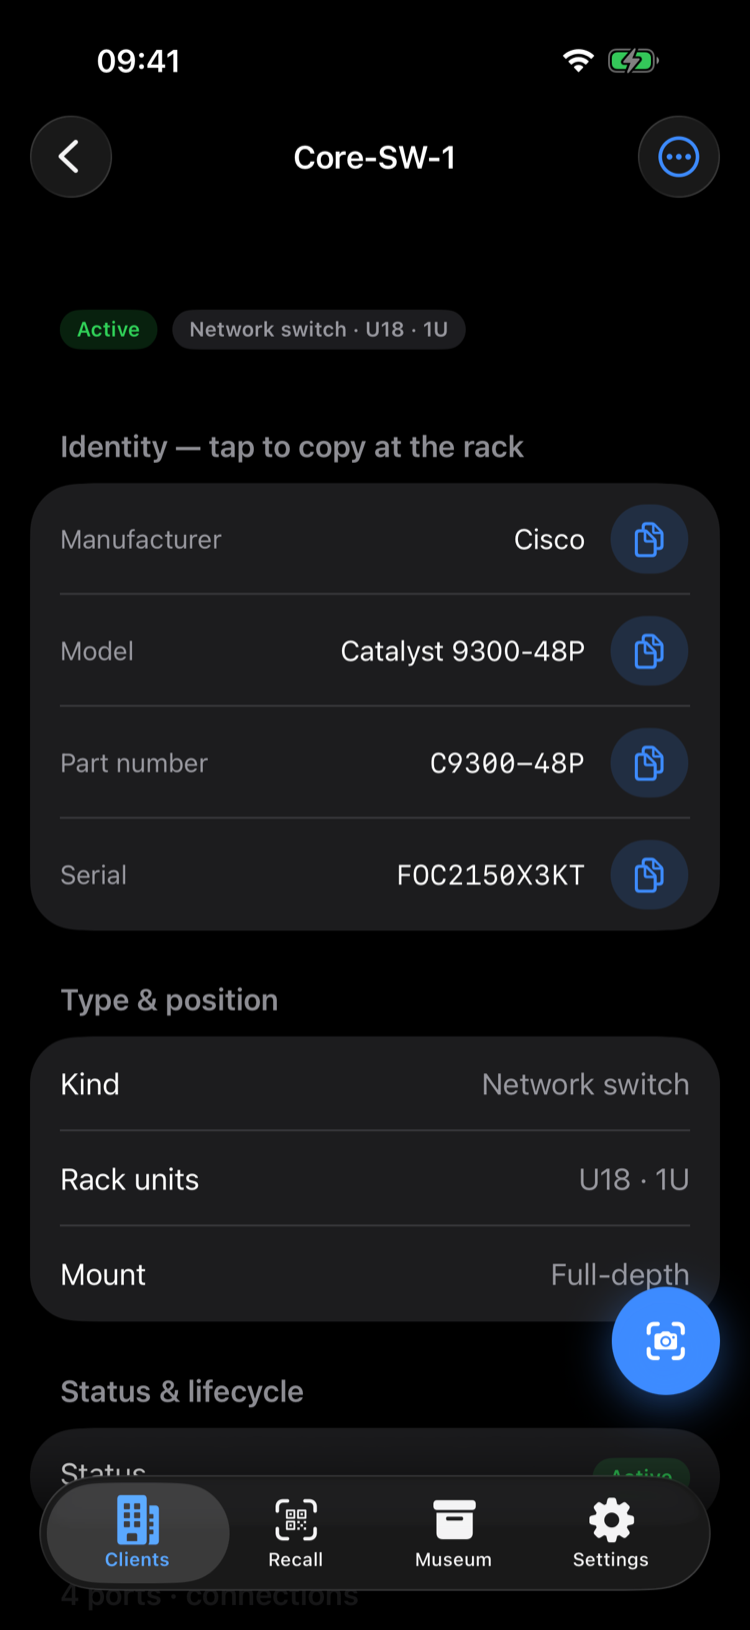
Task: Tap the battery charging indicator
Action: pos(633,61)
